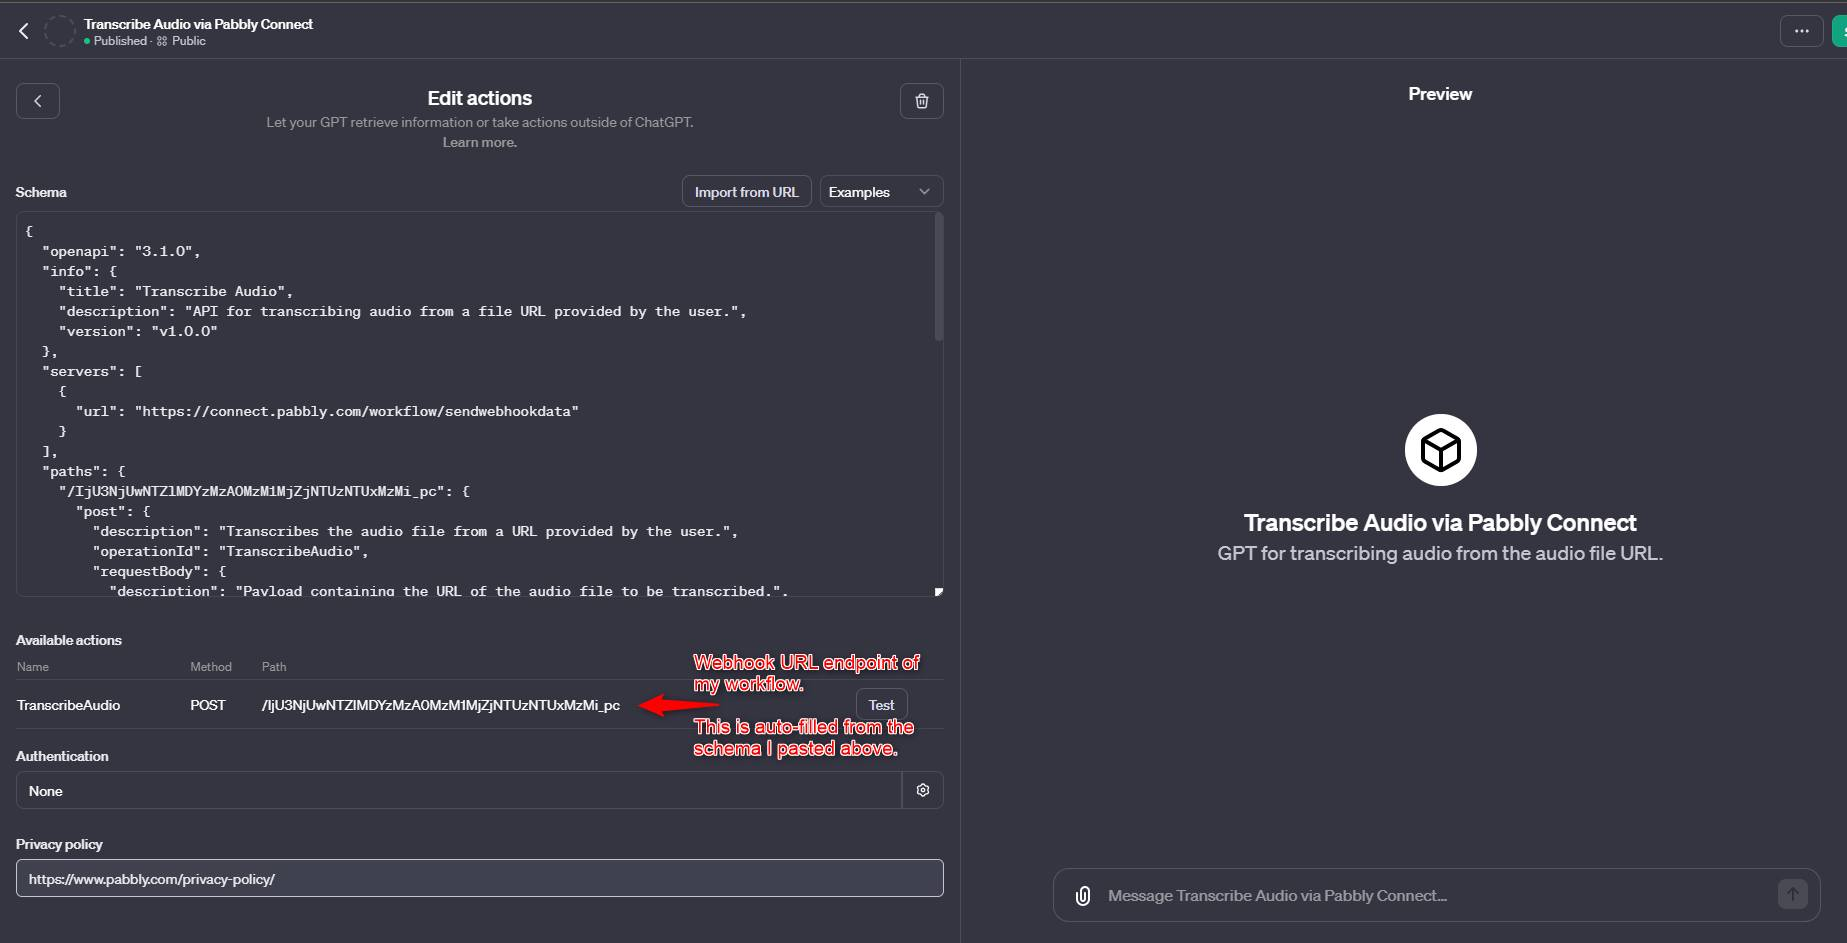Open the three-dot more options menu
The width and height of the screenshot is (1847, 943).
pyautogui.click(x=1801, y=31)
